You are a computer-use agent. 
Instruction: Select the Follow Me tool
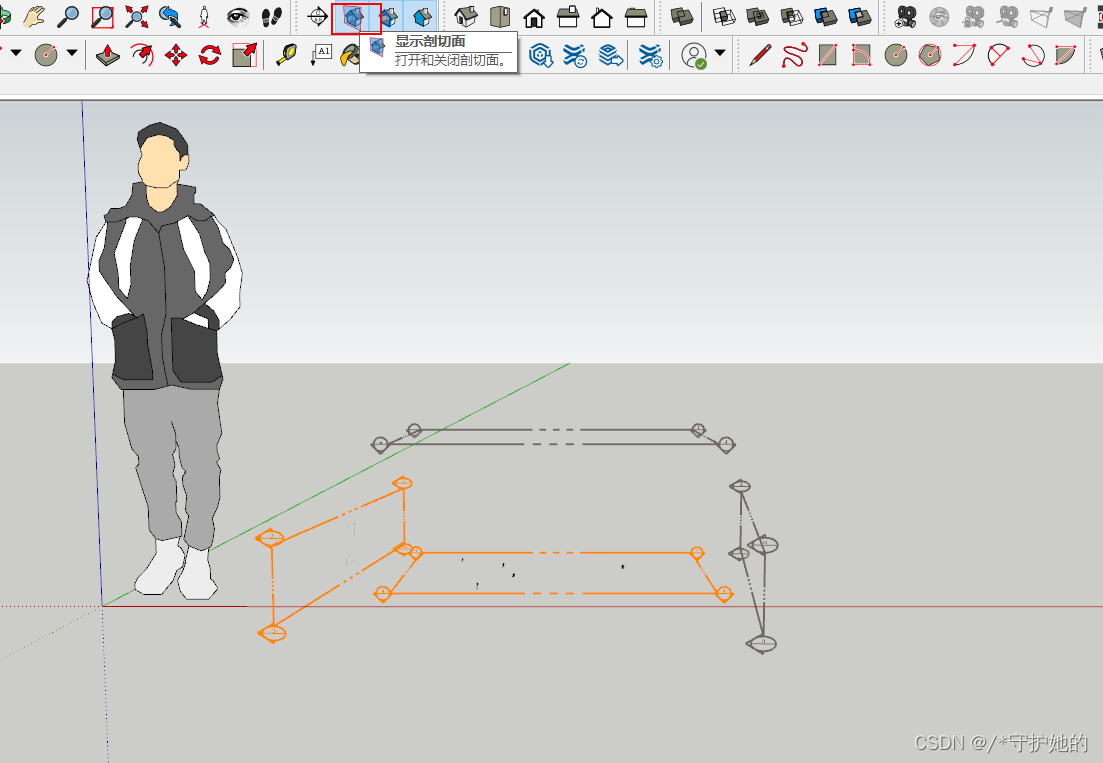pyautogui.click(x=141, y=54)
